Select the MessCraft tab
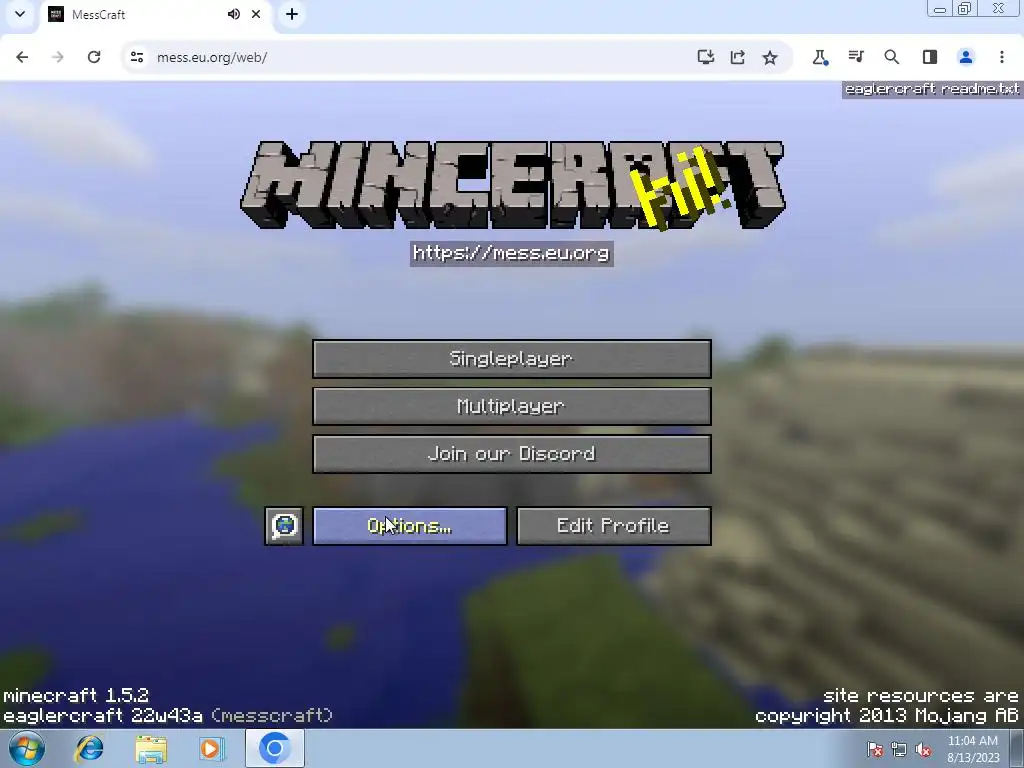The image size is (1024, 768). [154, 14]
